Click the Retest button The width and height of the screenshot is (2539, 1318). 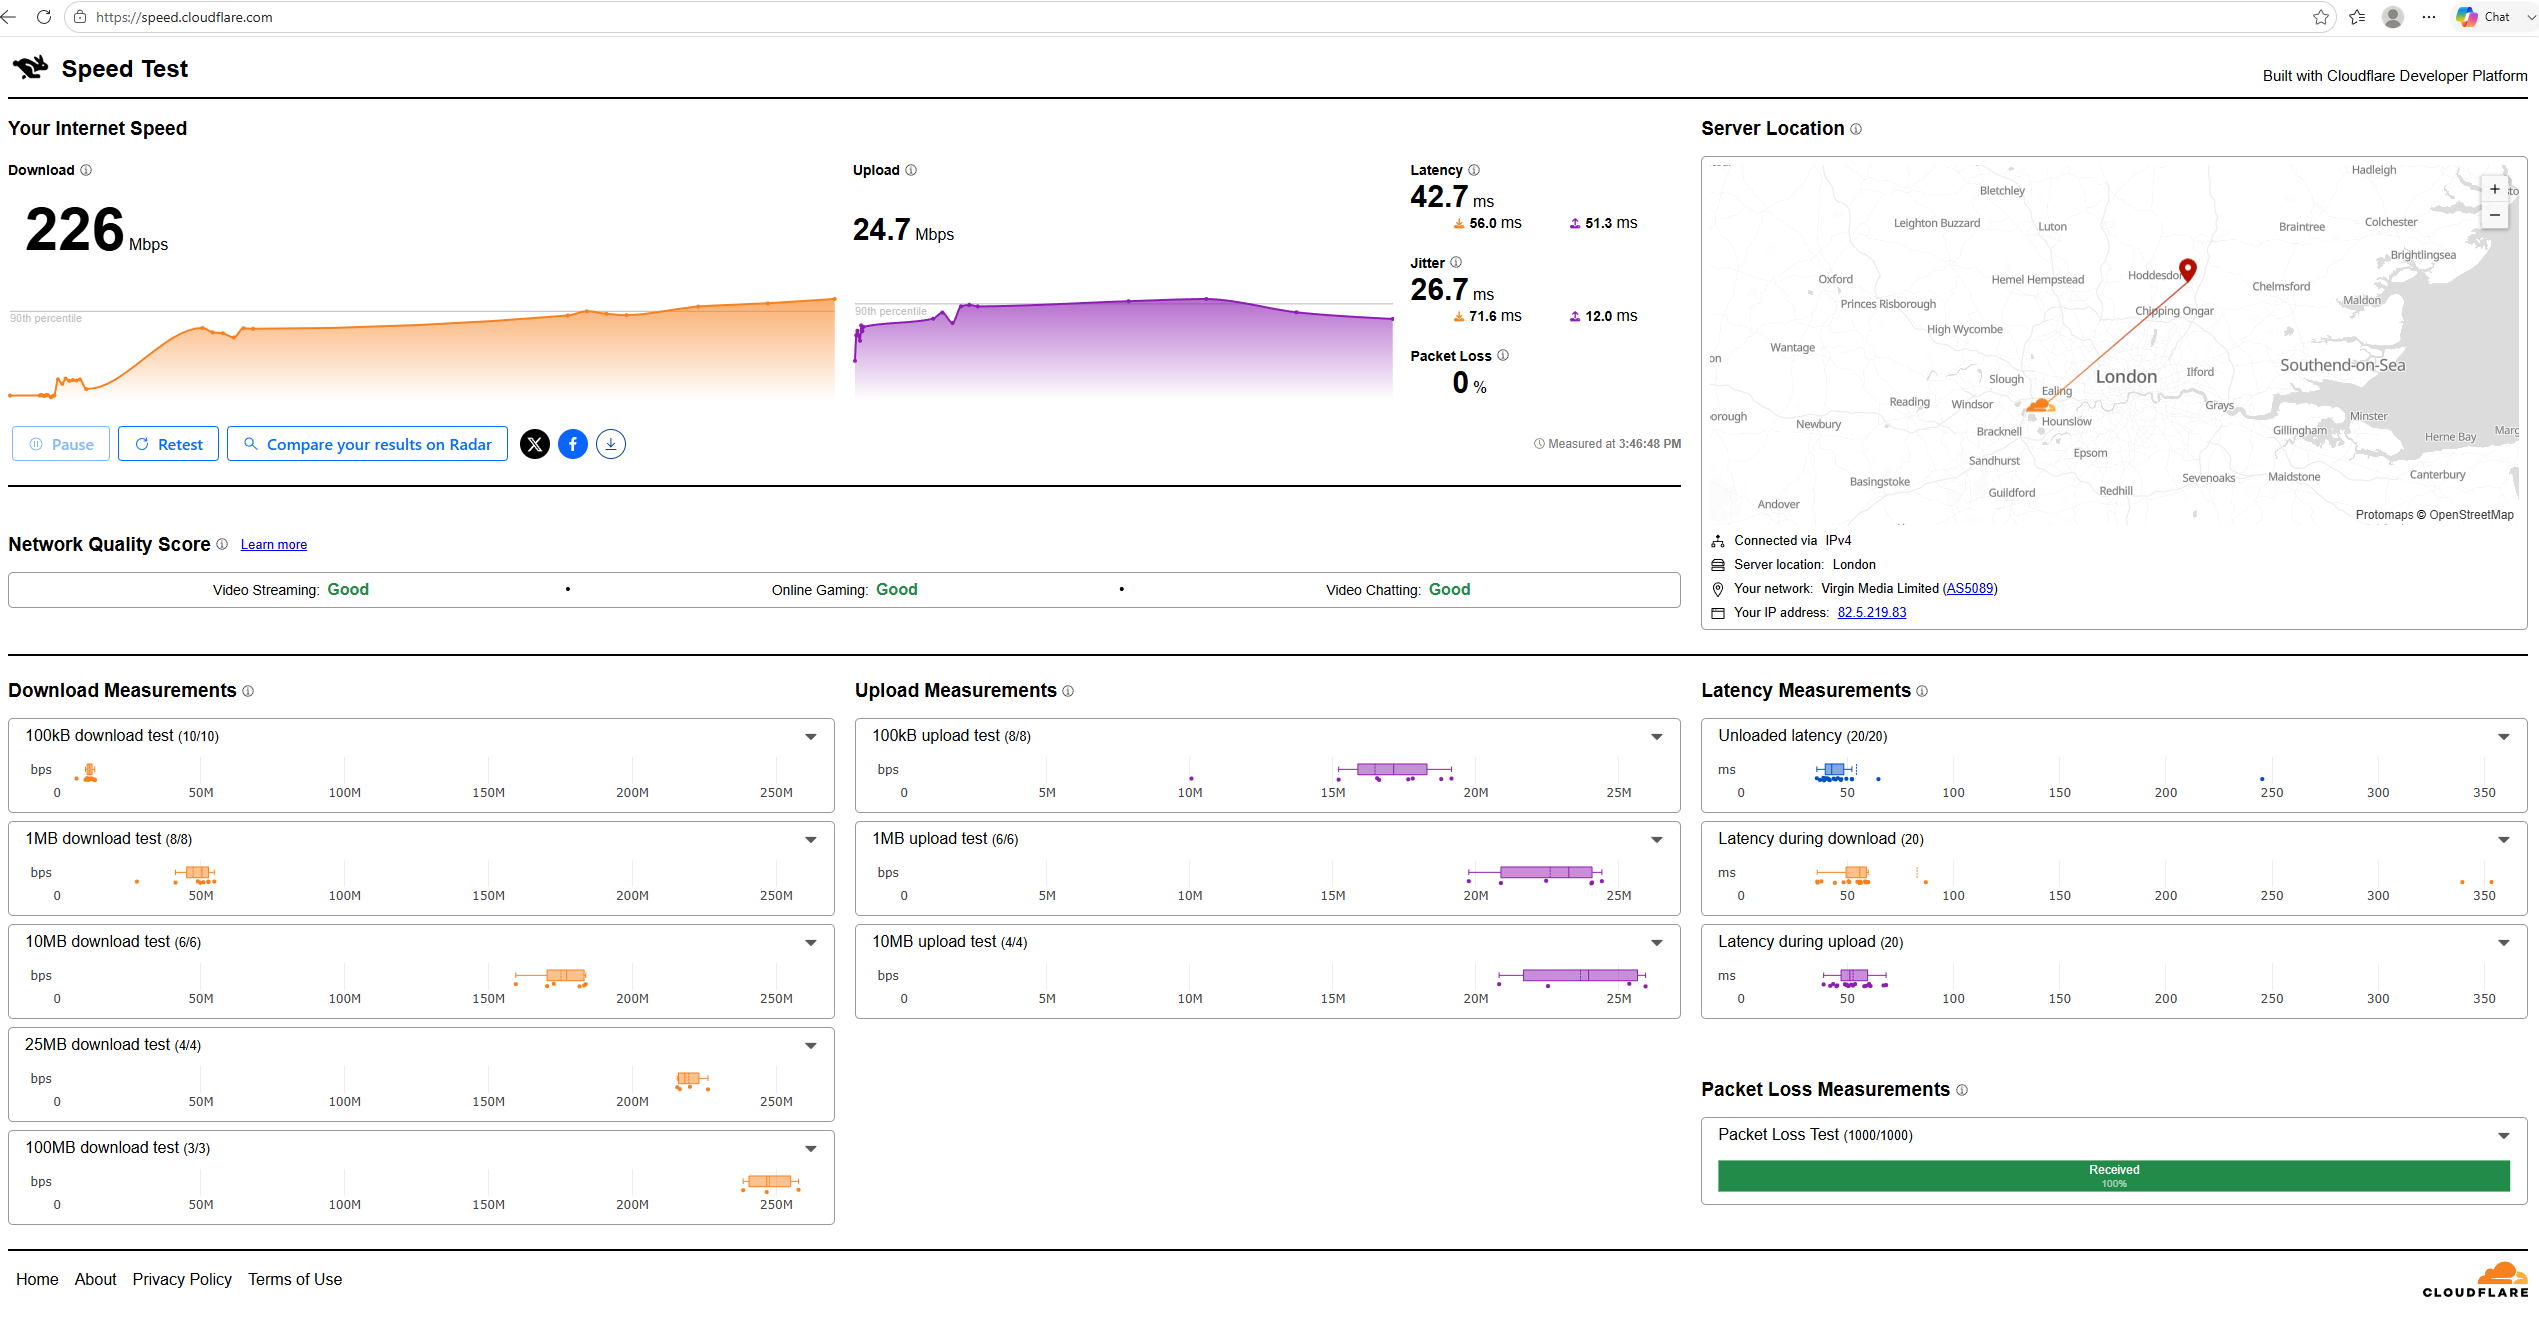coord(168,444)
